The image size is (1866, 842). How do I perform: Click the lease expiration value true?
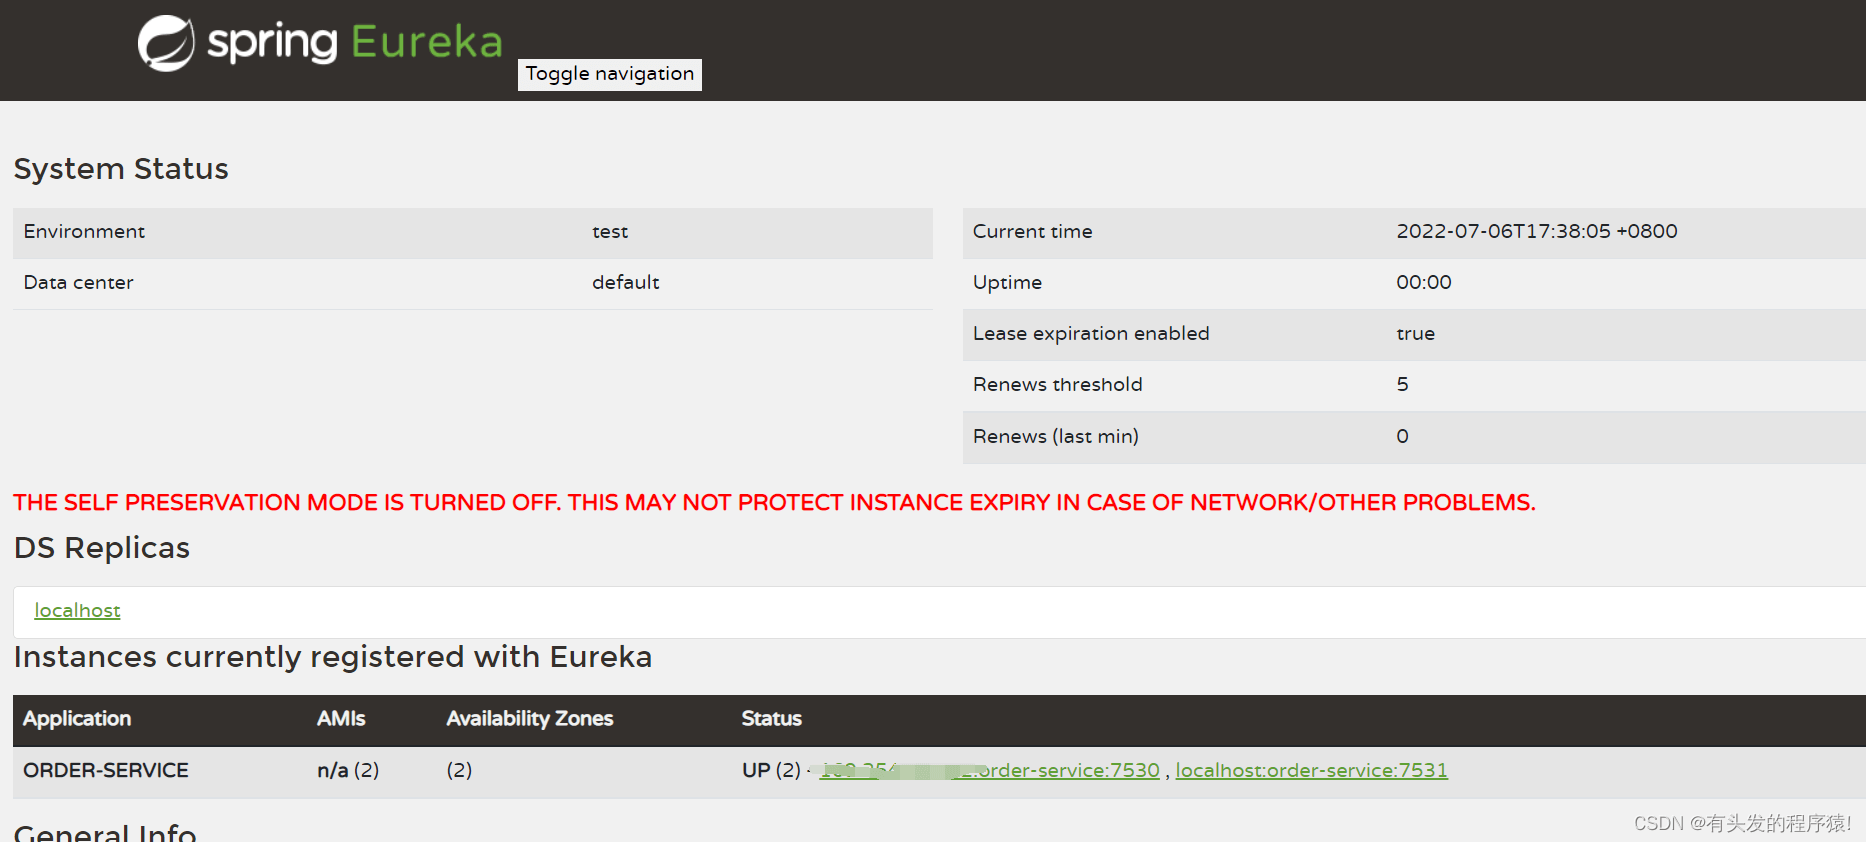1415,333
